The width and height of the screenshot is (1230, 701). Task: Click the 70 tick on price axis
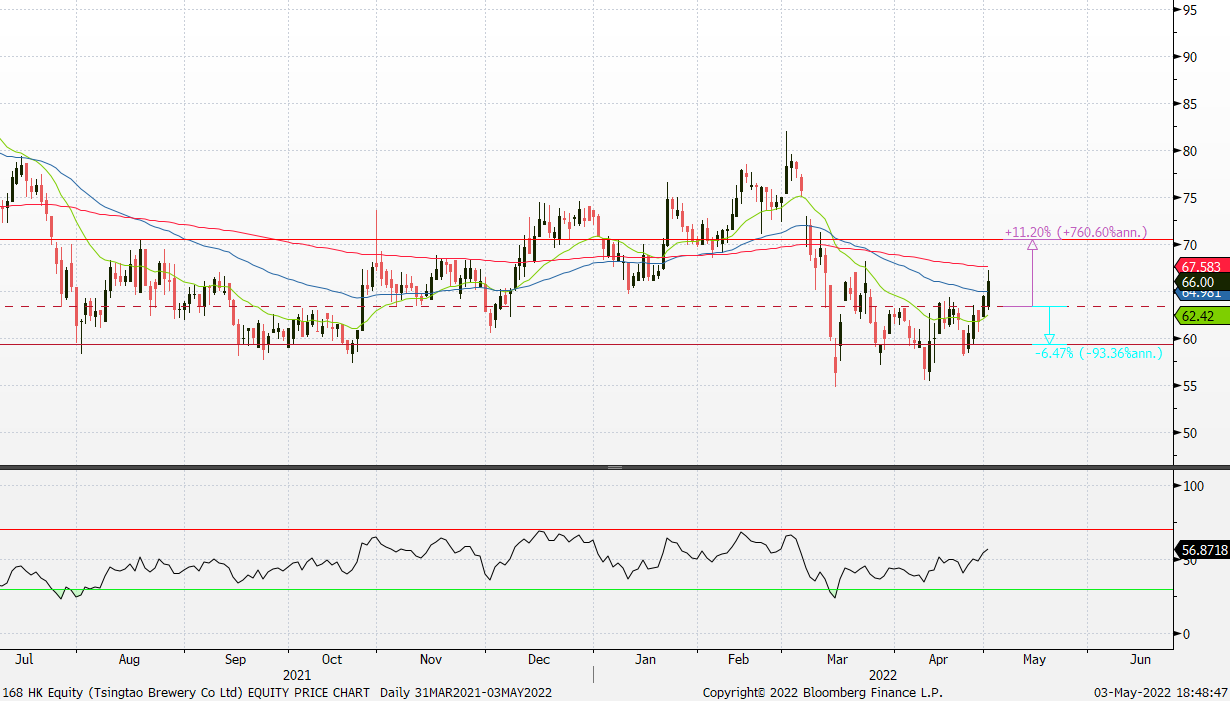pos(1190,245)
